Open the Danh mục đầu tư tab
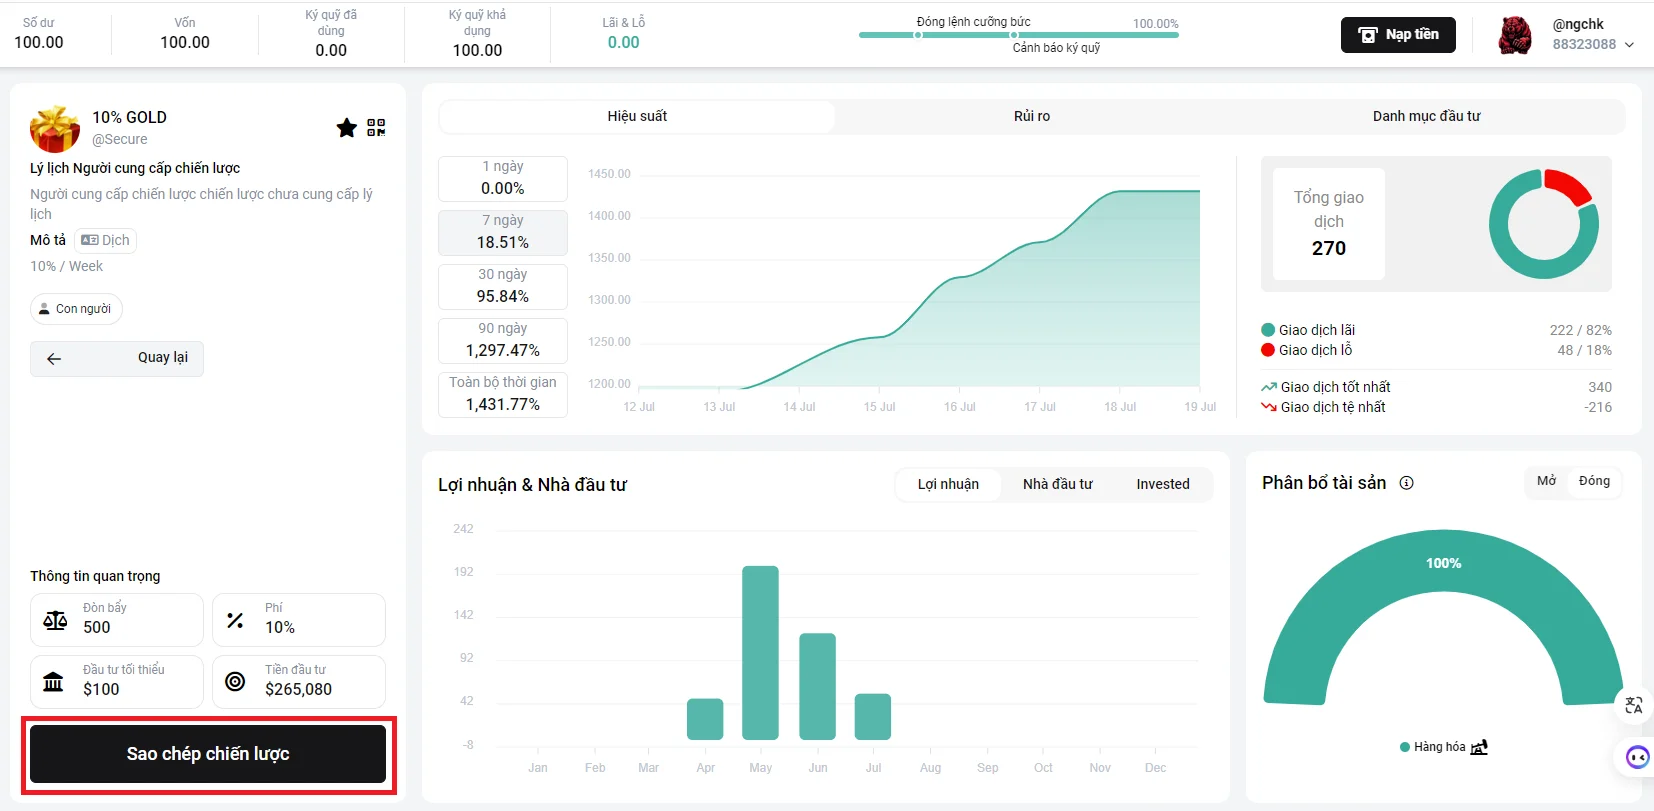Viewport: 1654px width, 811px height. coord(1426,116)
